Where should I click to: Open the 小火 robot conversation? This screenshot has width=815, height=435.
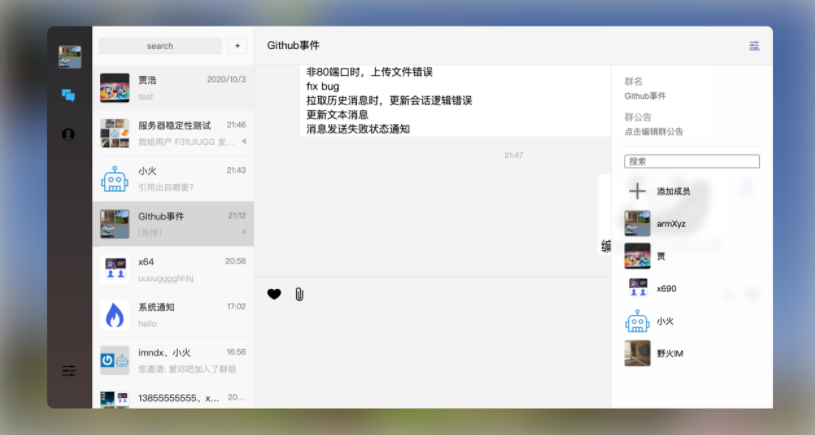point(173,178)
